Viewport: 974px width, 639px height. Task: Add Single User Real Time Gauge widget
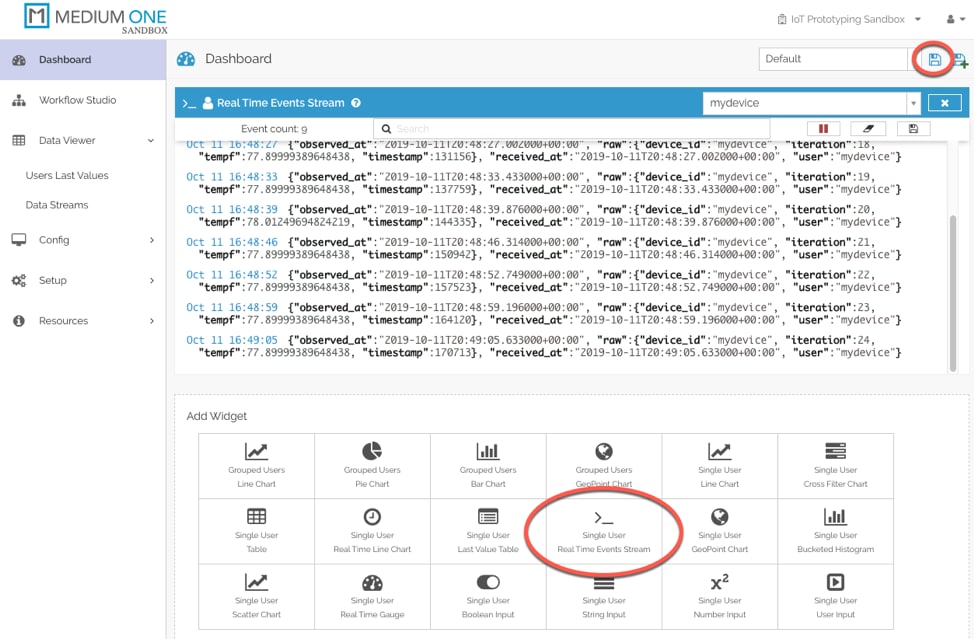click(372, 596)
